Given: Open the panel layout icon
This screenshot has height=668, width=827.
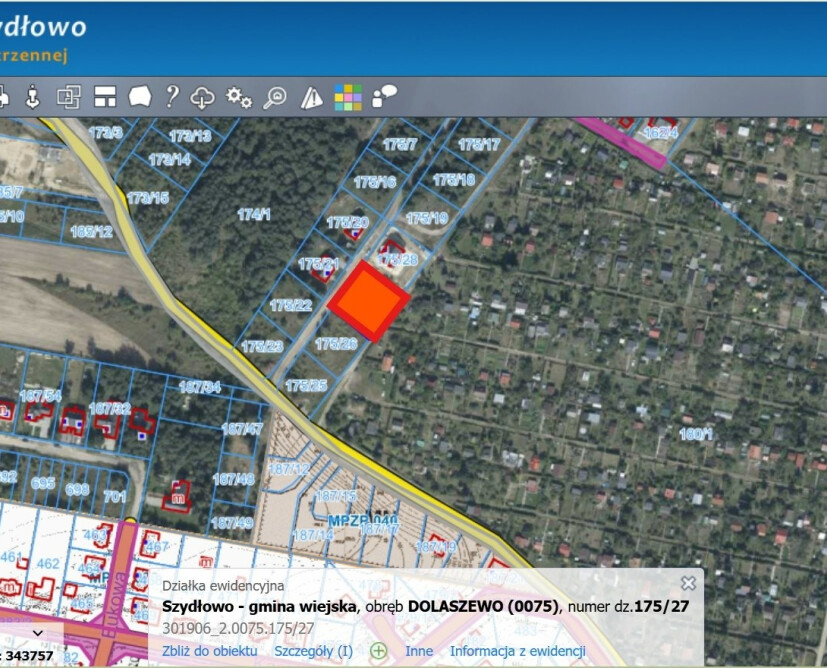Looking at the screenshot, I should click(x=105, y=96).
